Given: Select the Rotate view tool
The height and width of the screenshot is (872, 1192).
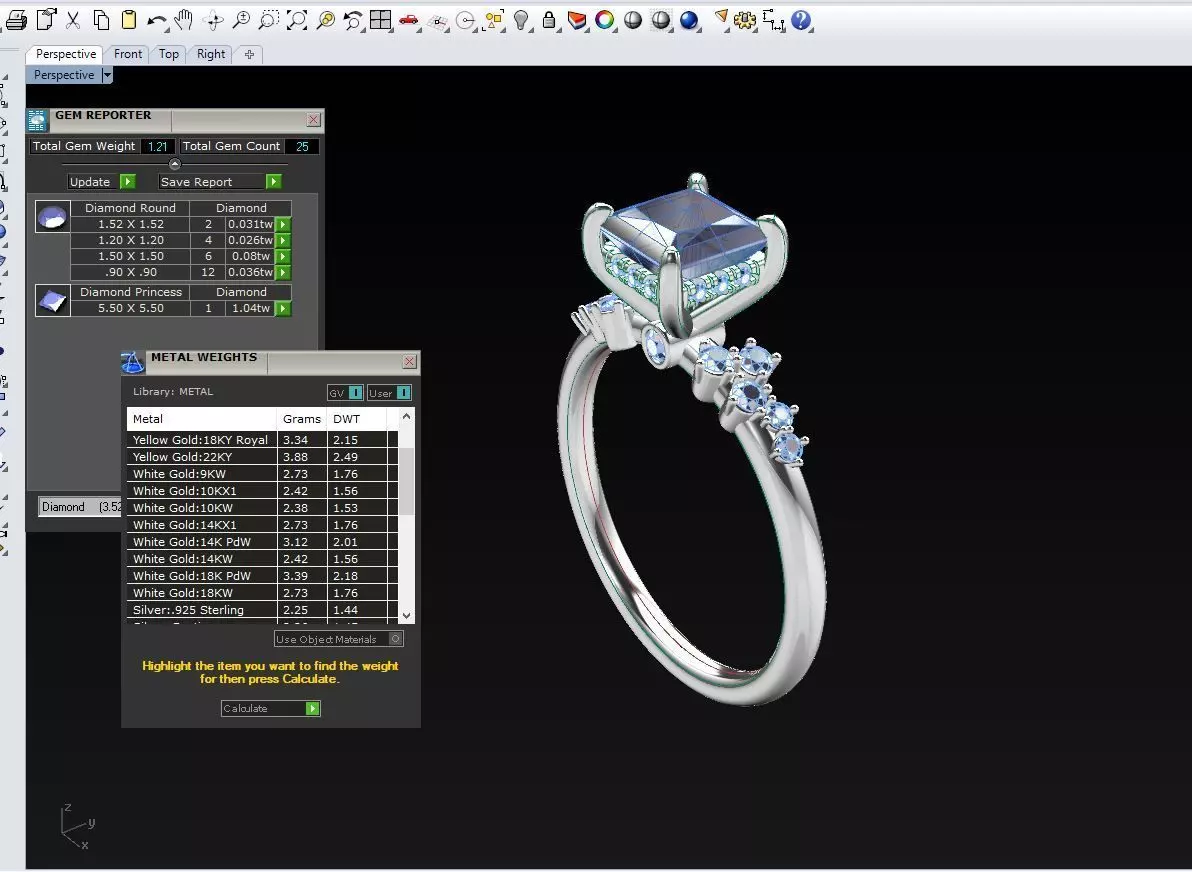Looking at the screenshot, I should tap(214, 21).
